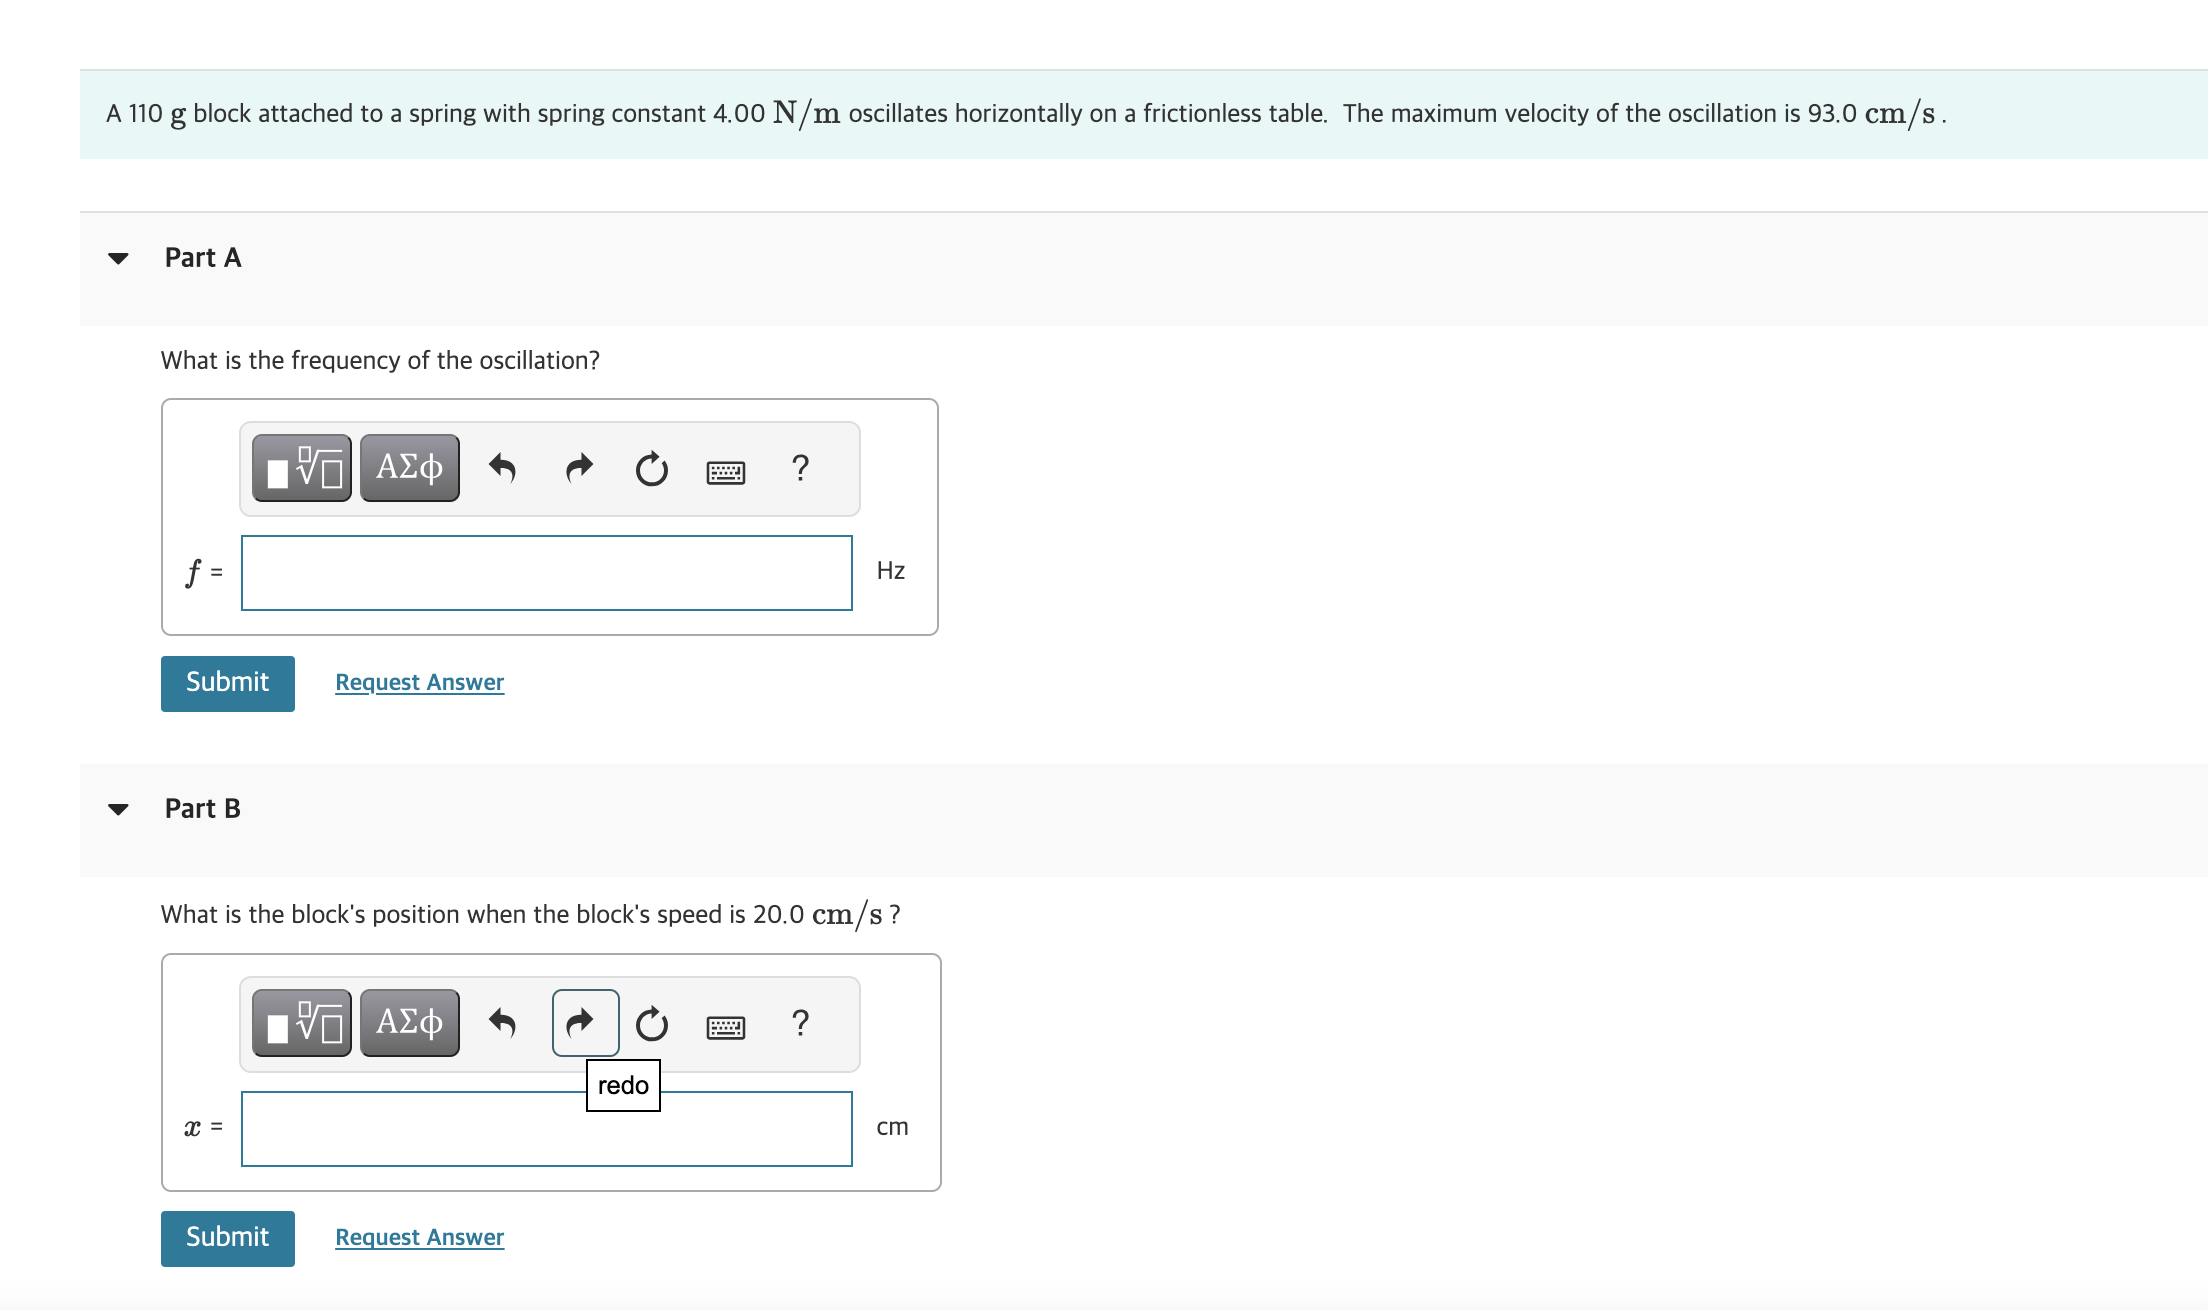This screenshot has height=1310, width=2208.
Task: Collapse the Part B section
Action: 118,809
